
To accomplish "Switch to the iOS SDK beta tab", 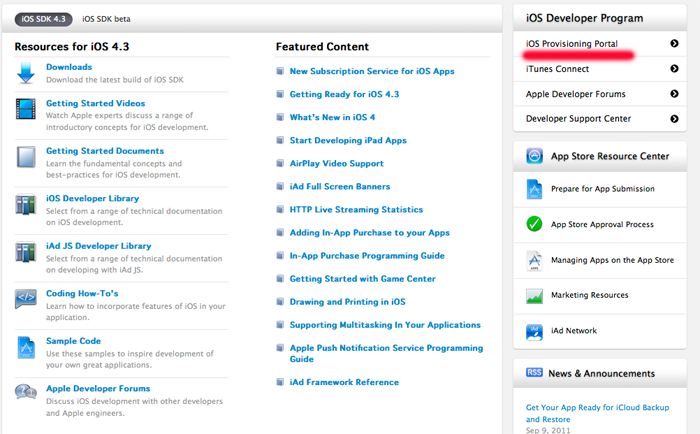I will point(106,19).
